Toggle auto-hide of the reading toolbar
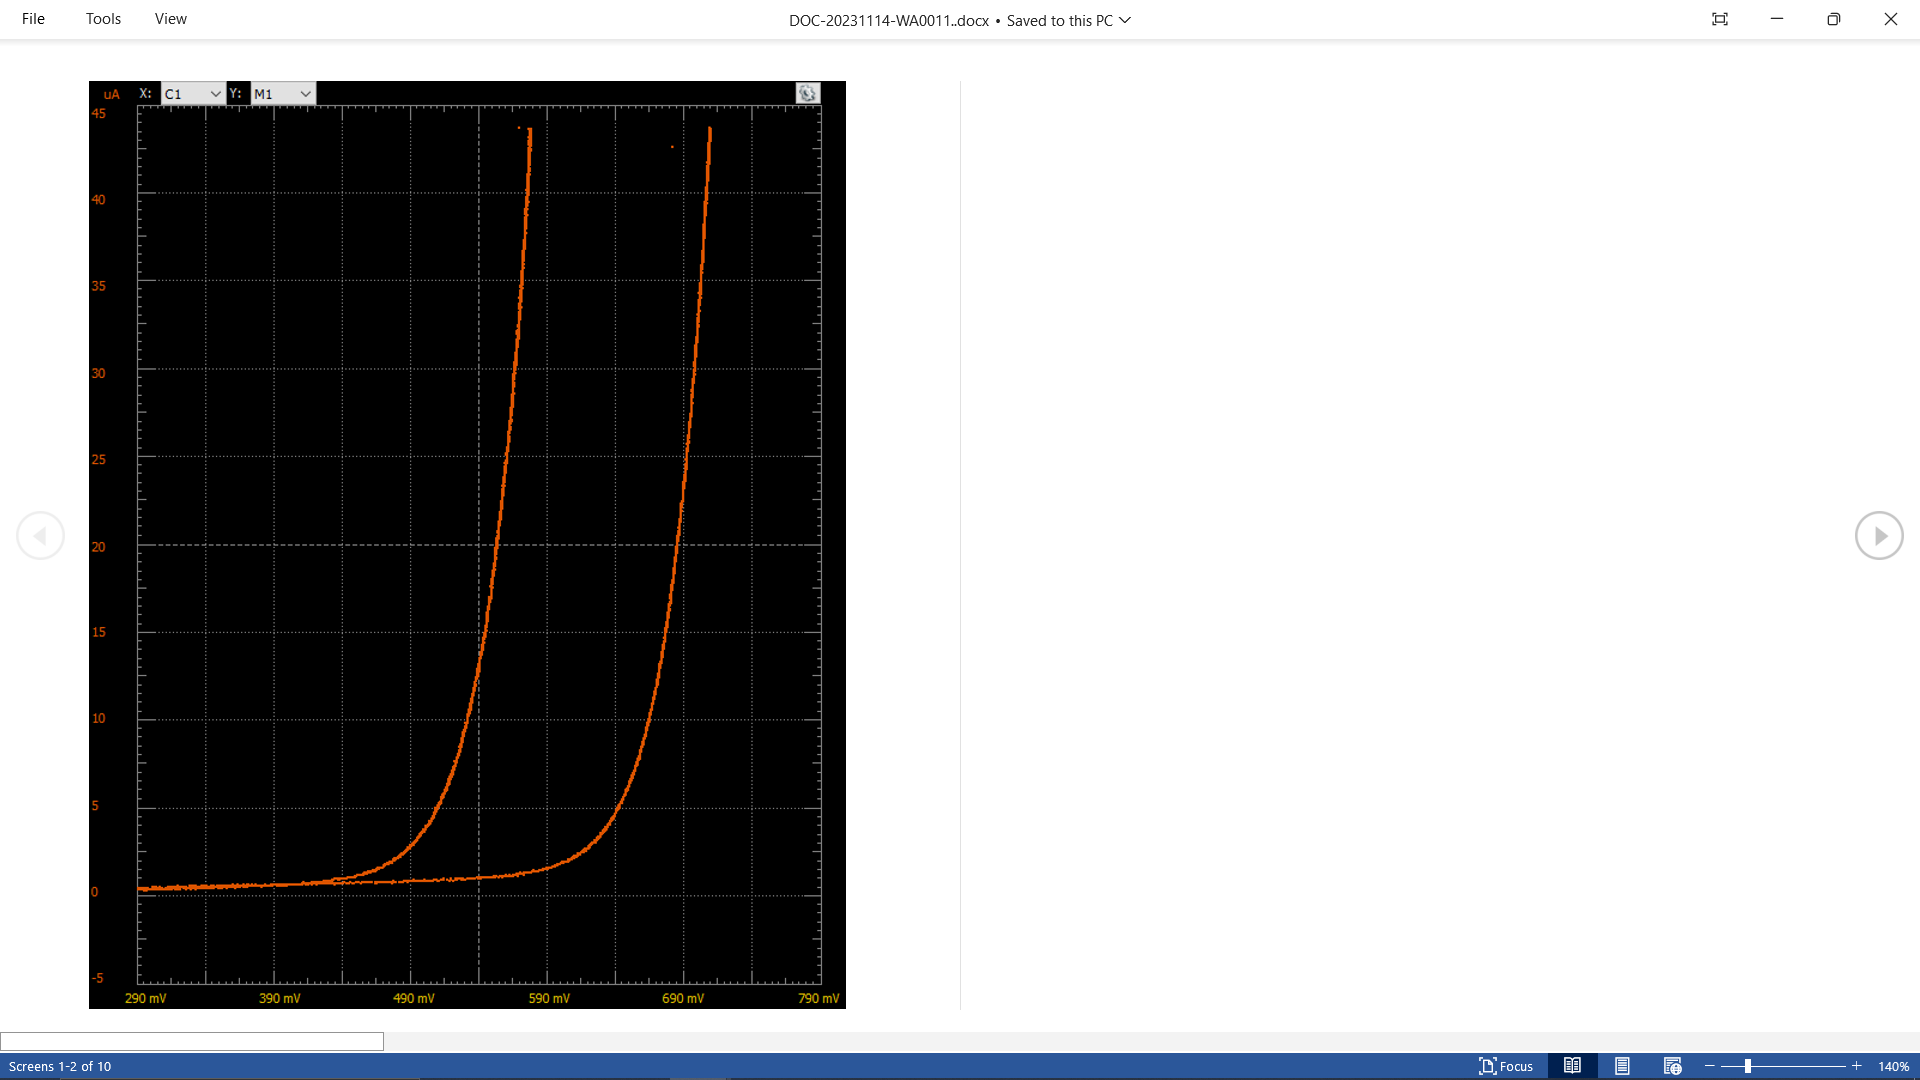This screenshot has height=1080, width=1920. click(x=1719, y=19)
